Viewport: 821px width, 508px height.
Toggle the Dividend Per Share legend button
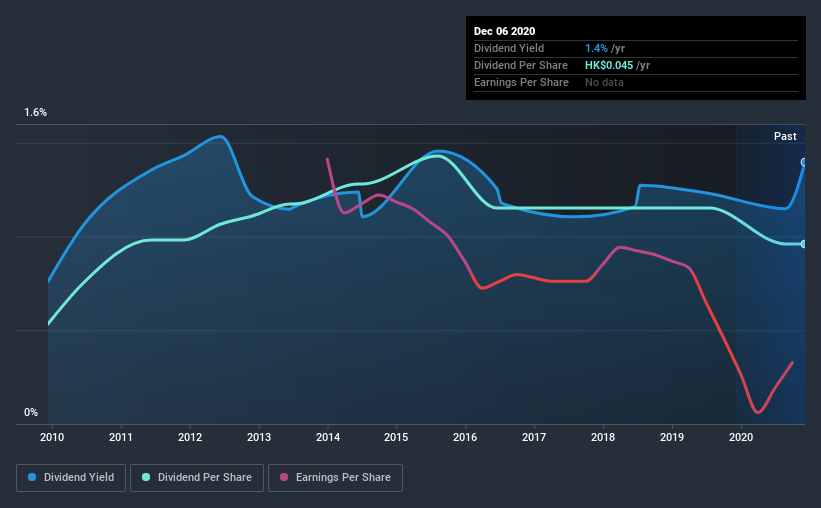click(197, 478)
